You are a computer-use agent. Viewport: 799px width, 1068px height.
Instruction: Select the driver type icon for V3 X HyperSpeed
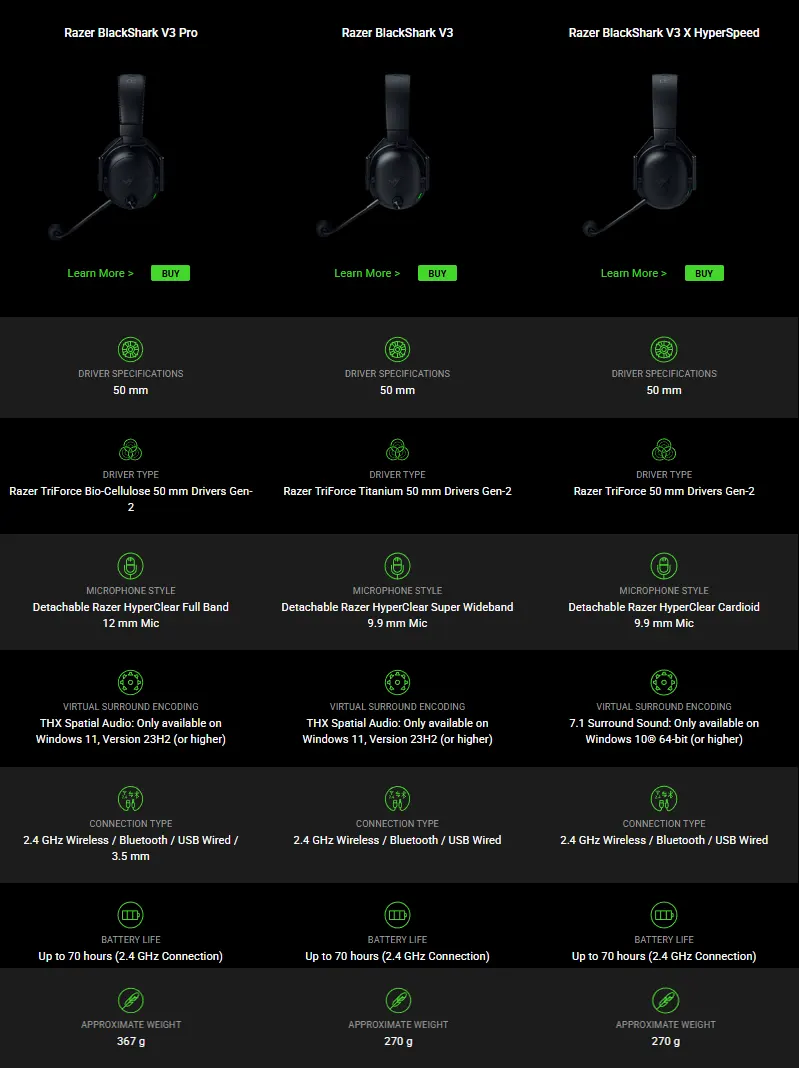[x=663, y=450]
